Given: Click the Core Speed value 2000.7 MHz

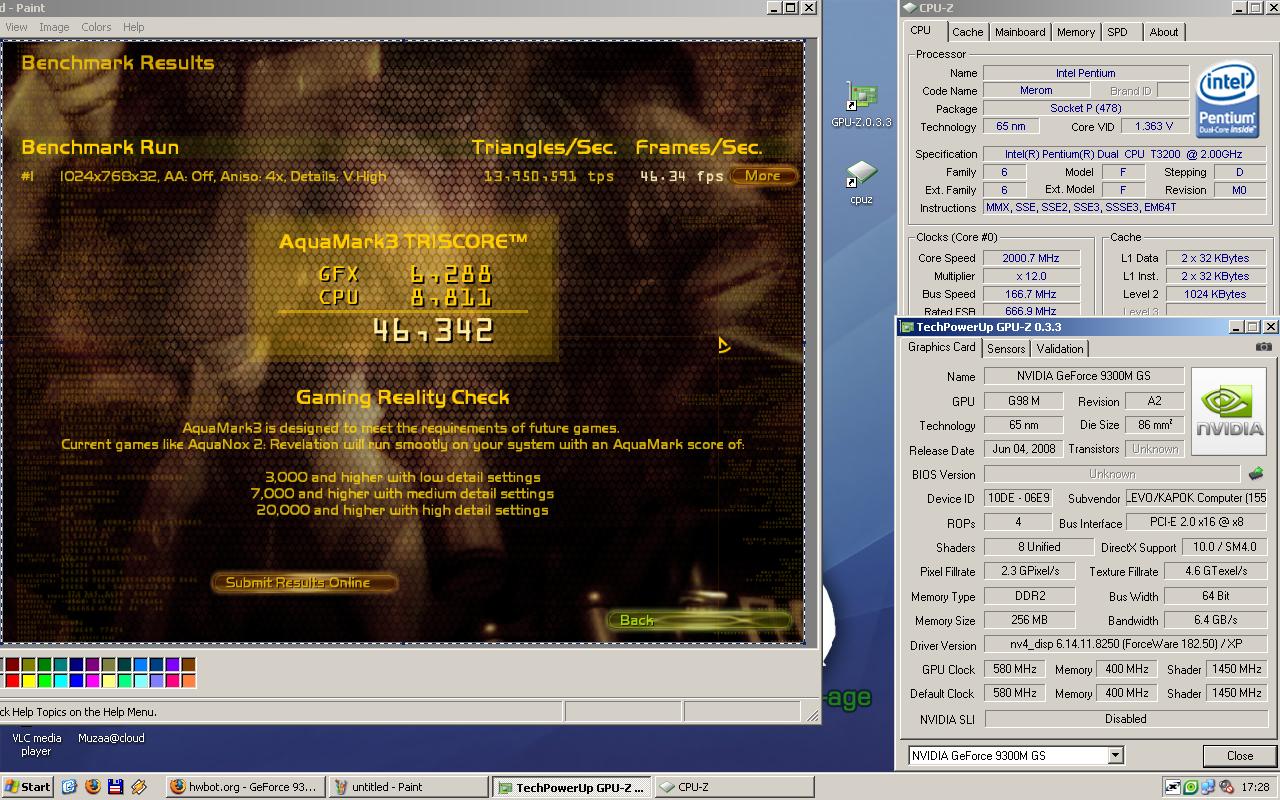Looking at the screenshot, I should [1030, 258].
